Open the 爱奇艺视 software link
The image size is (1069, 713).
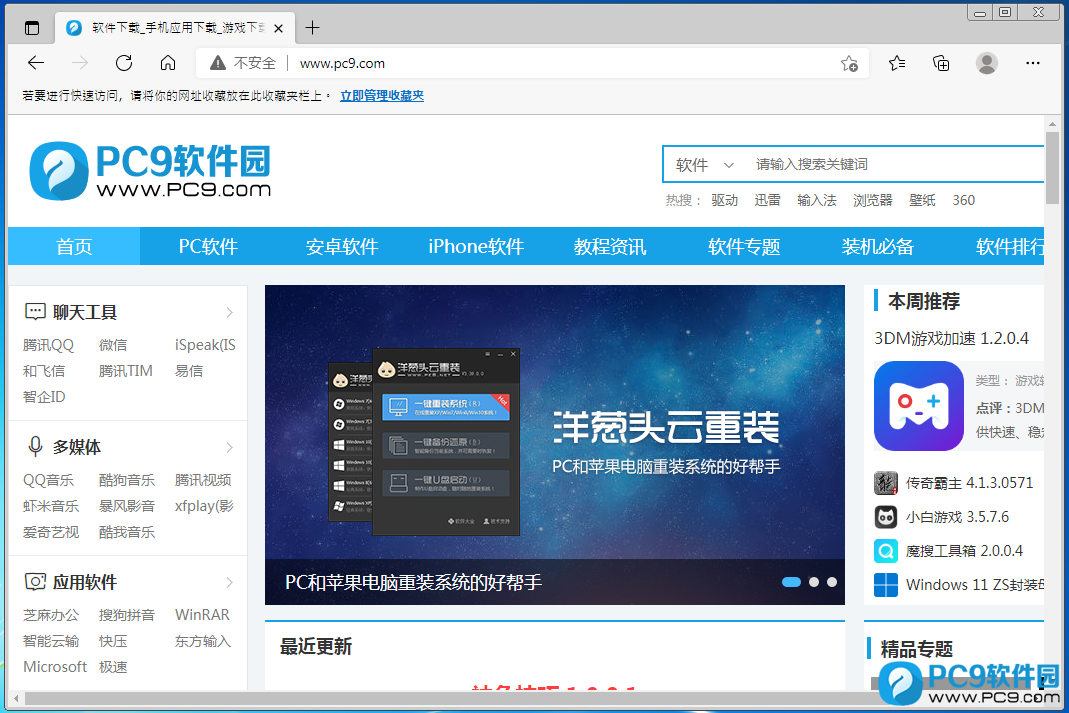click(50, 532)
